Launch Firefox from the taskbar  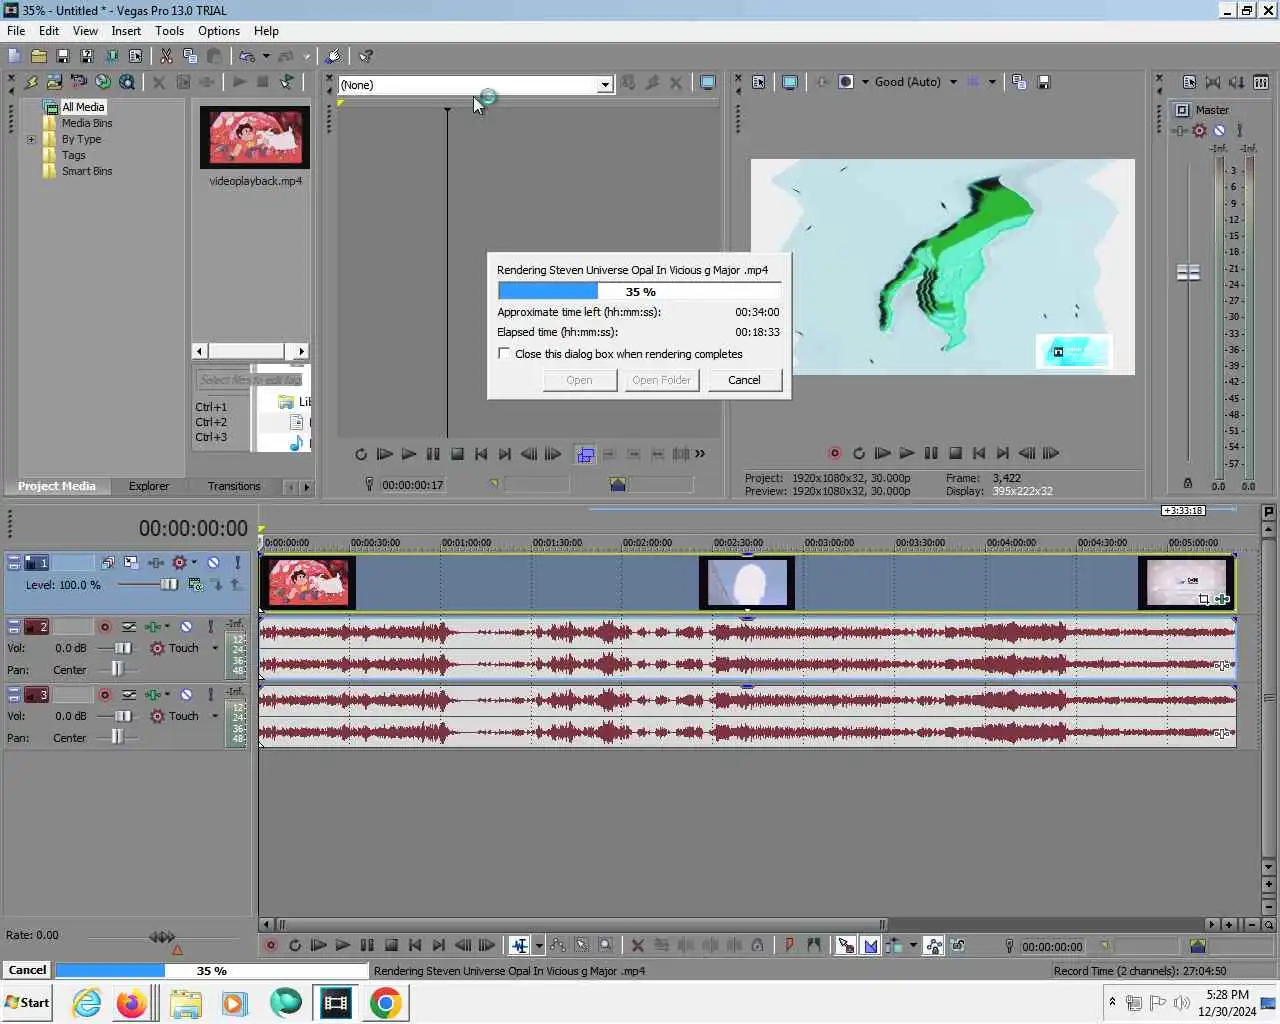131,1002
